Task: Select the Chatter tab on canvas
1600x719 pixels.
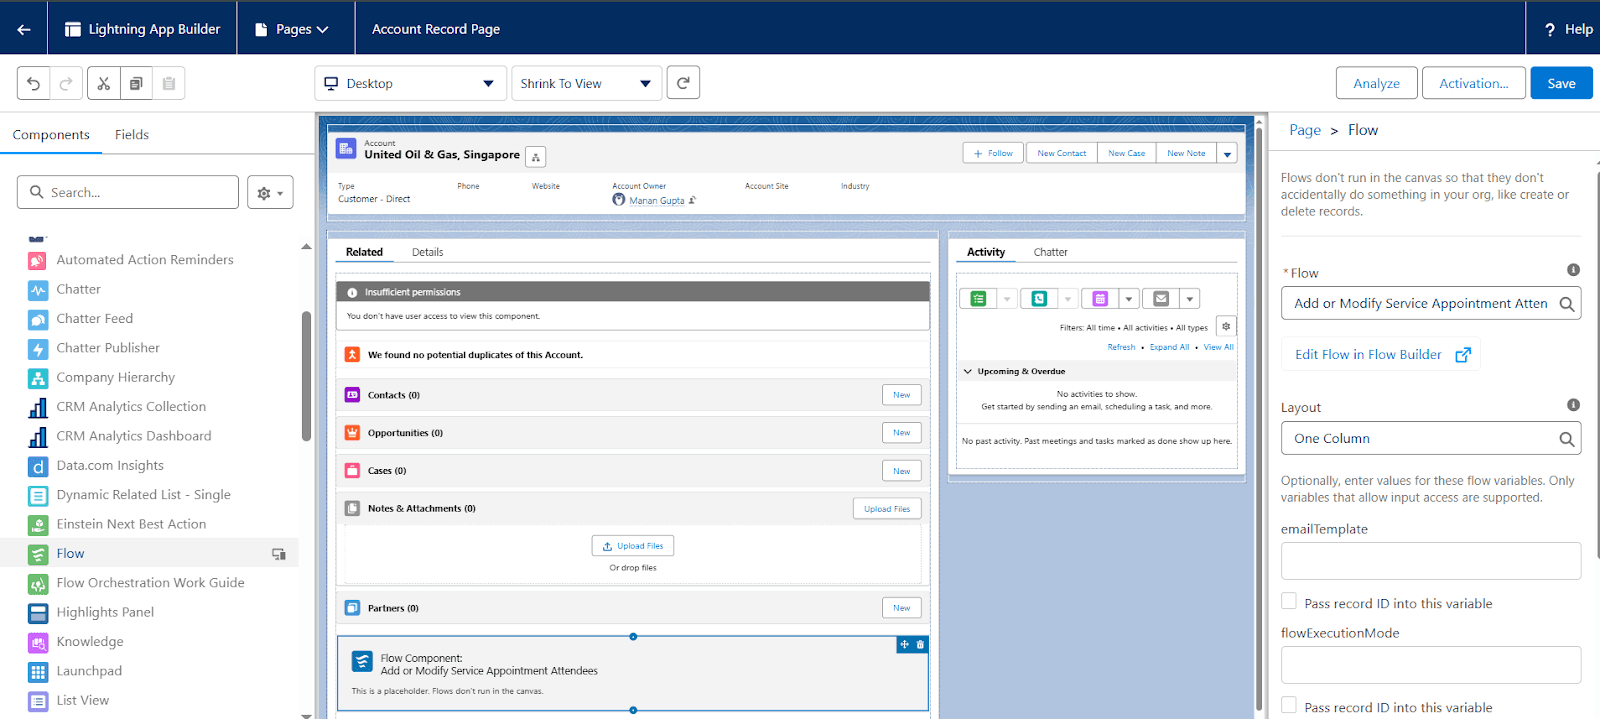Action: 1050,252
